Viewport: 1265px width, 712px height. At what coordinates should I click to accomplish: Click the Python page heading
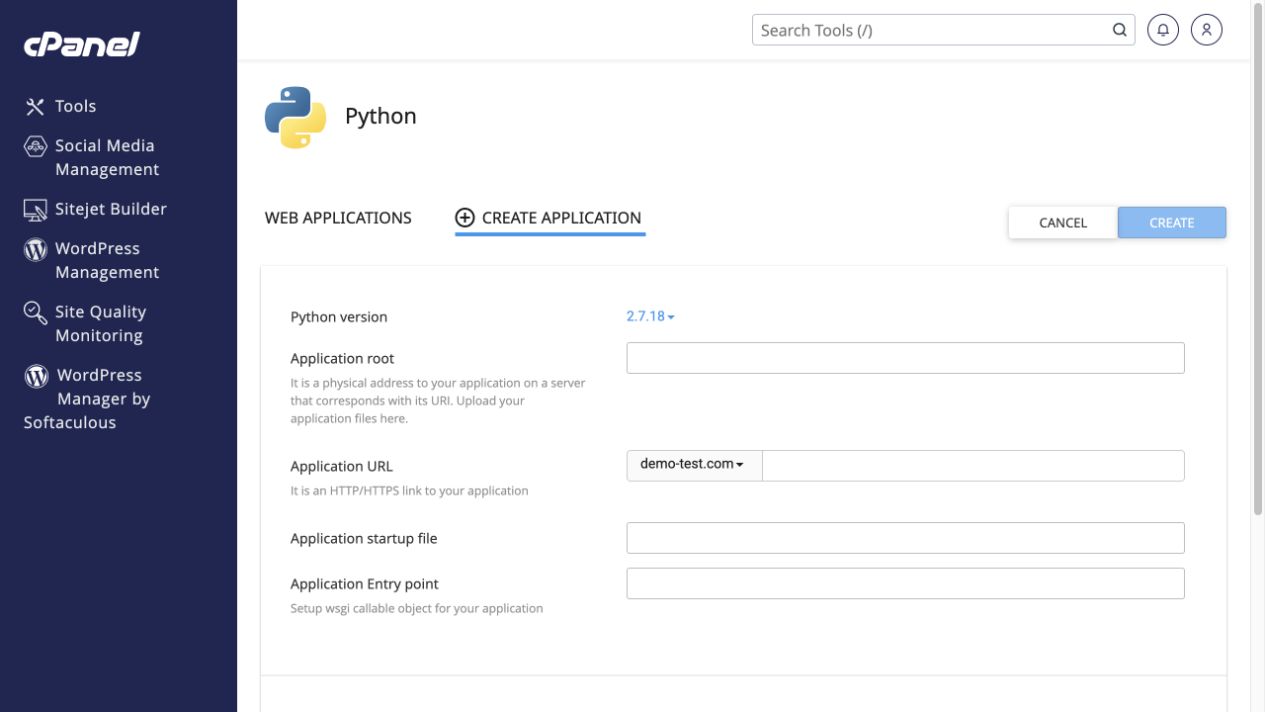click(381, 116)
